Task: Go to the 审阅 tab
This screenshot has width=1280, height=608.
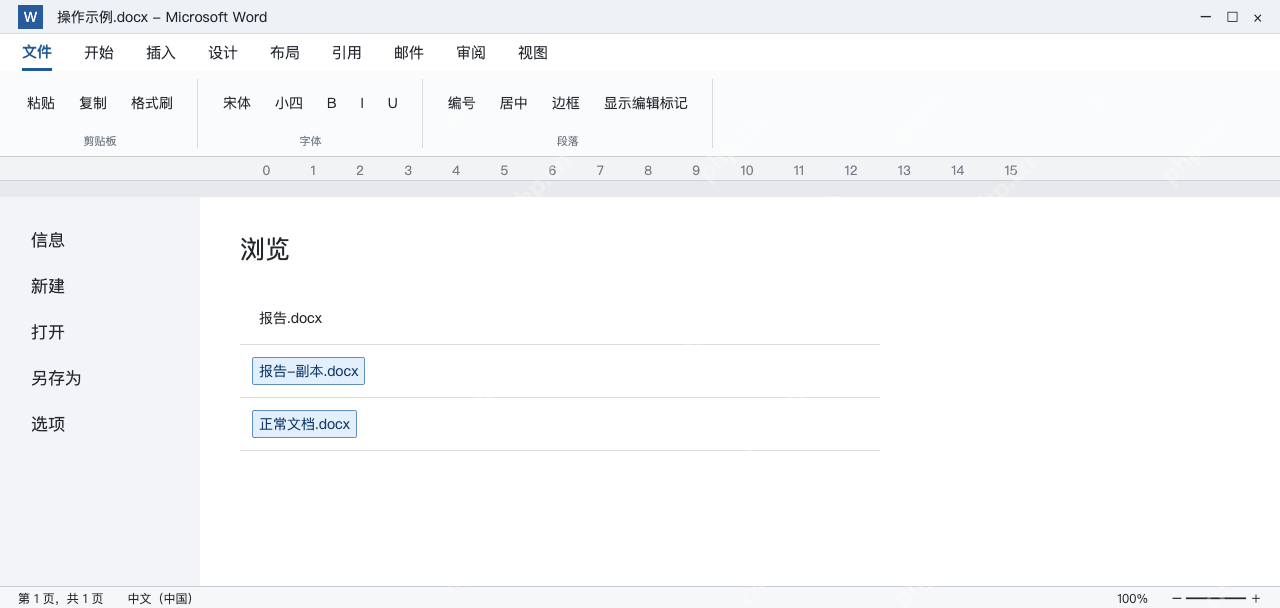Action: 471,53
